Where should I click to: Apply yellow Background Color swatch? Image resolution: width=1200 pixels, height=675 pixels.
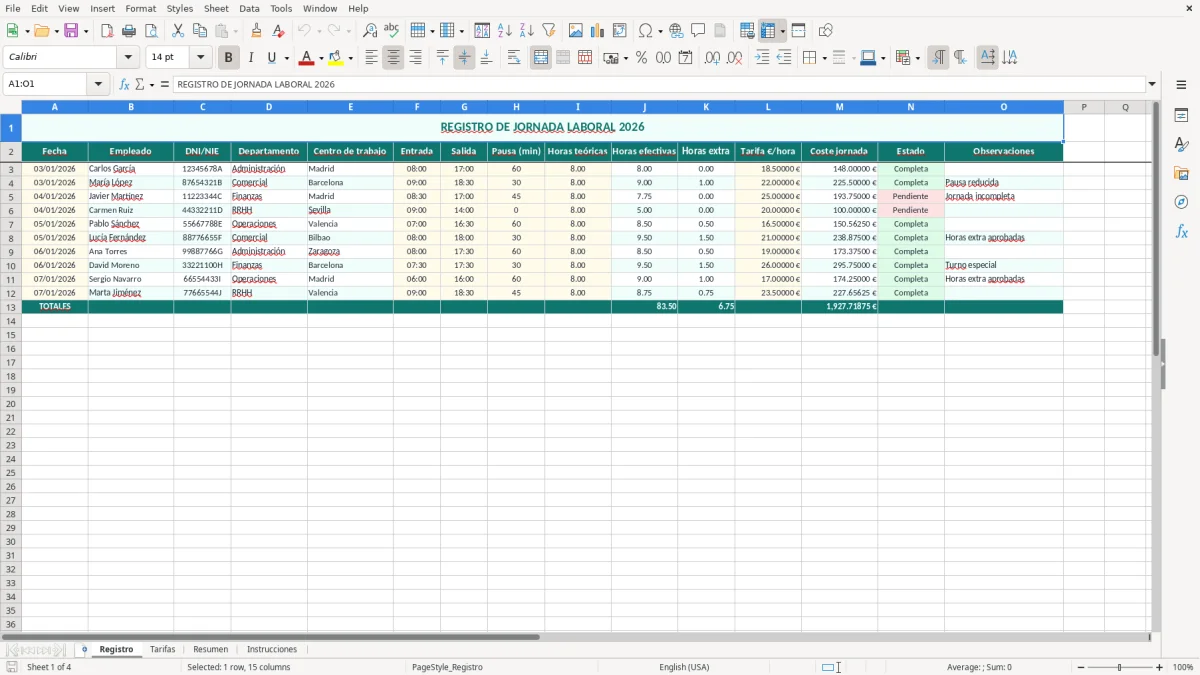(x=335, y=58)
